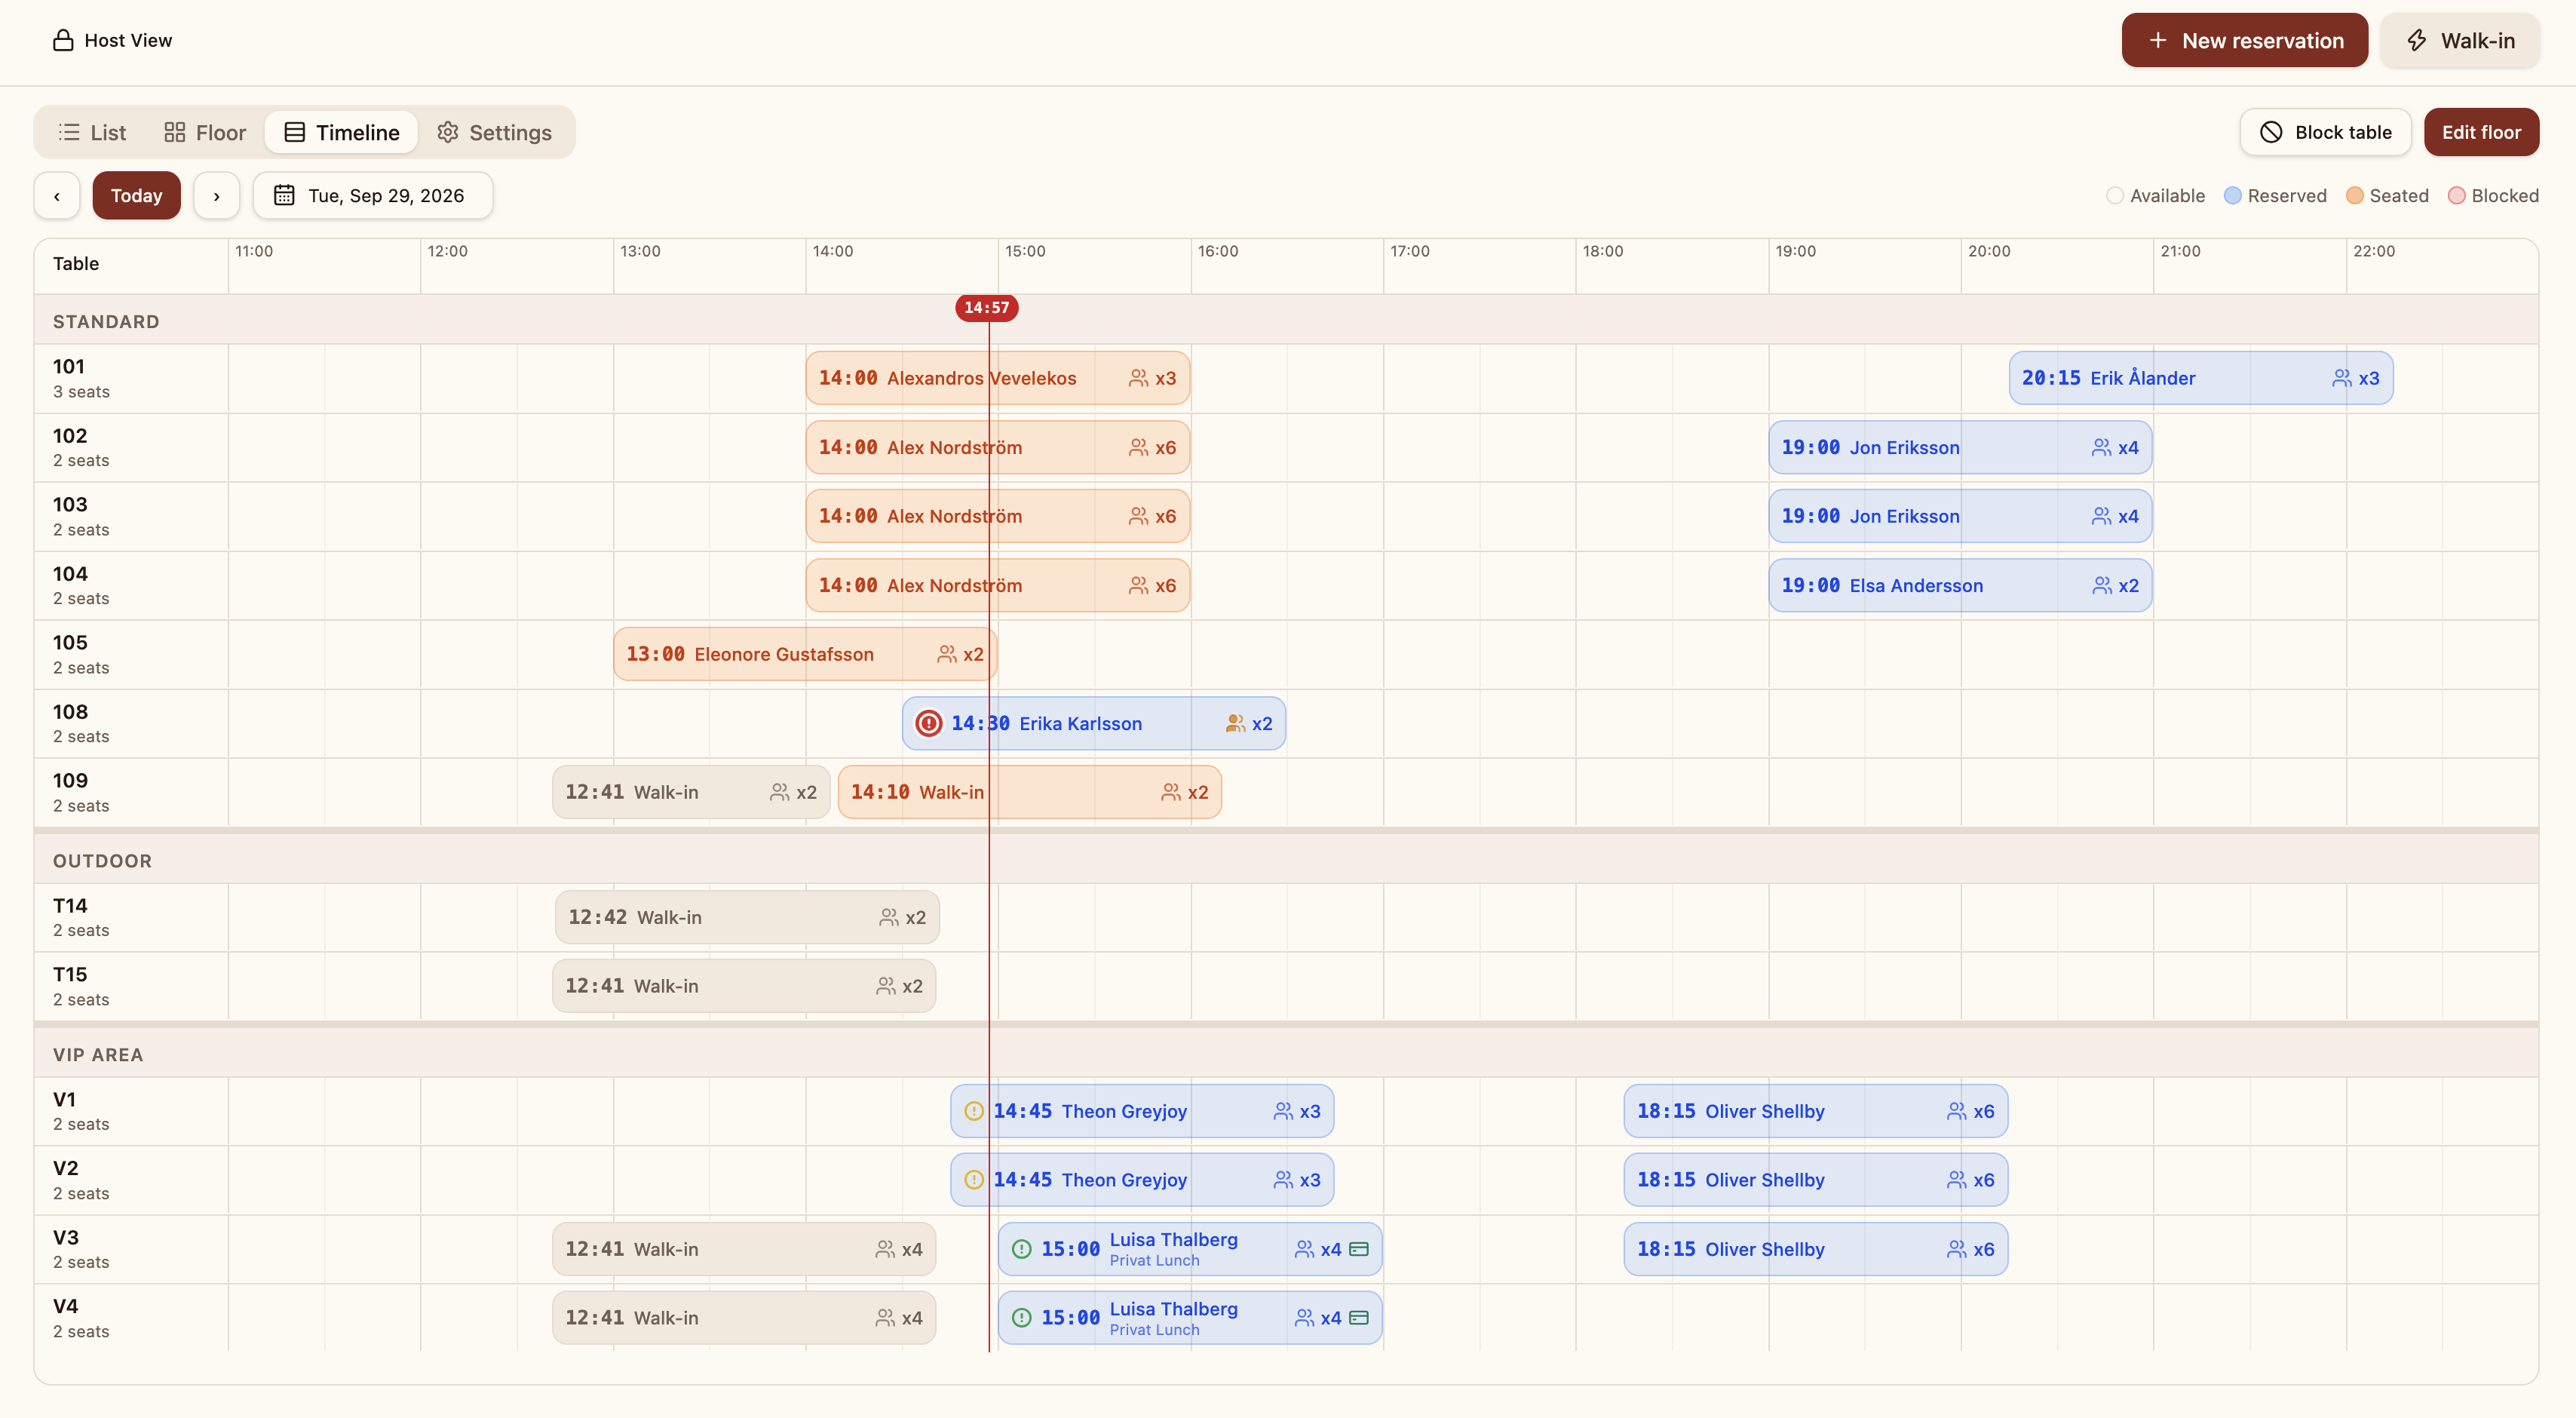Click the guests icon on Erik Ålander reservation
The image size is (2576, 1418).
2341,378
